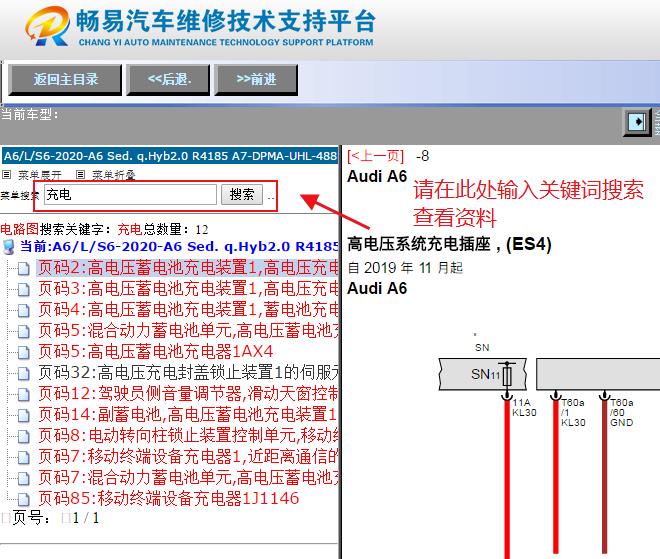Open 页码85:移动终端设备充电器1J1146 result
The image size is (660, 559).
[168, 498]
